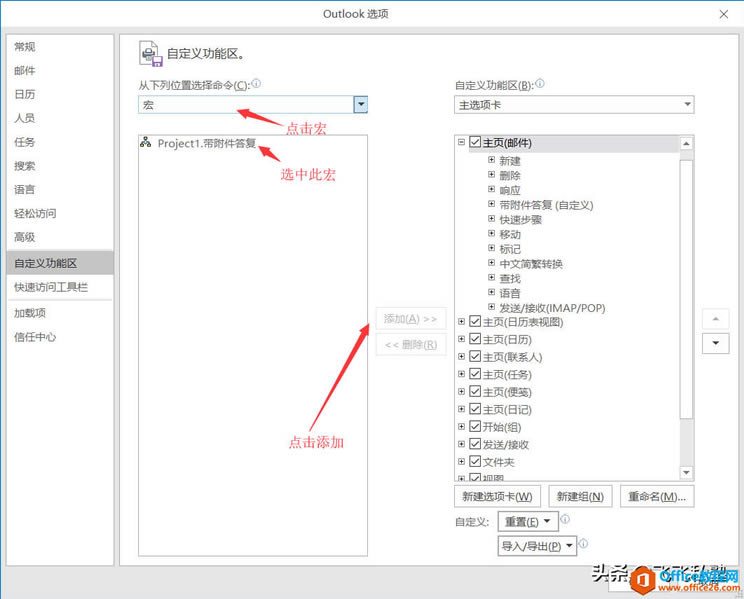Click the << 删除(R) button
Image resolution: width=744 pixels, height=599 pixels.
[x=411, y=345]
